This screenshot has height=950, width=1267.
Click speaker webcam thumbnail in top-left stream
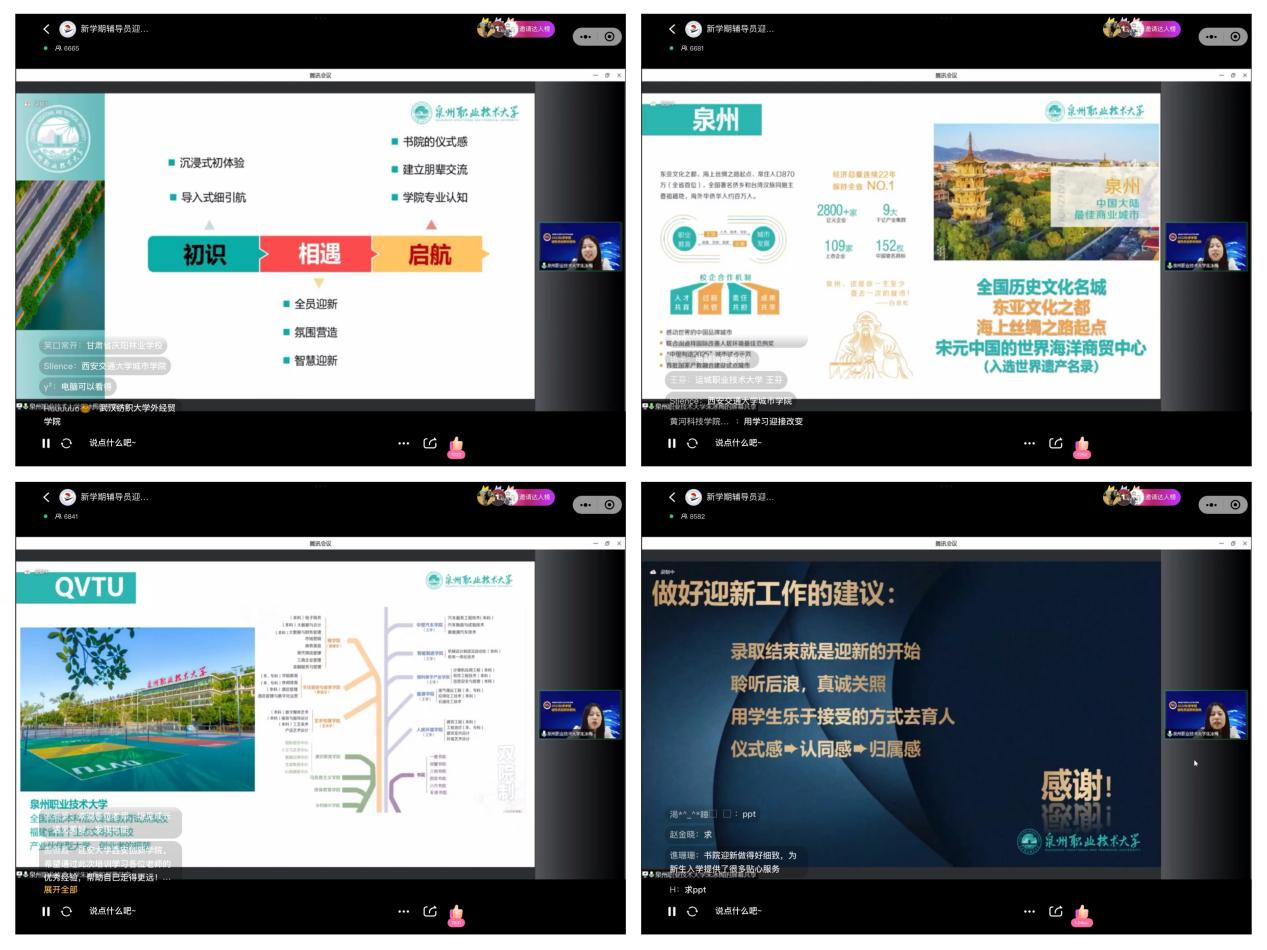coord(580,246)
